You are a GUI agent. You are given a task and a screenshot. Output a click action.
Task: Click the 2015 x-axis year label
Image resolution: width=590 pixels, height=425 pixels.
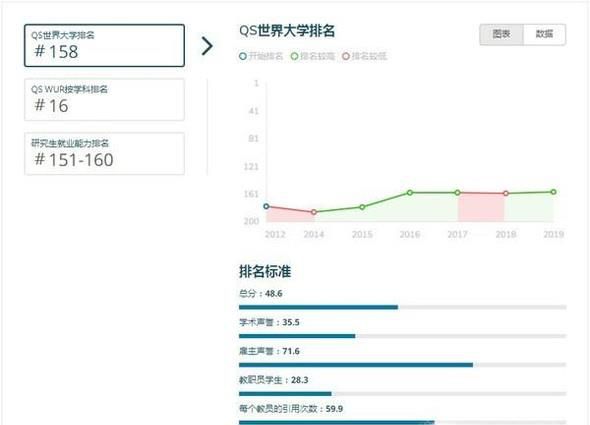coord(362,235)
